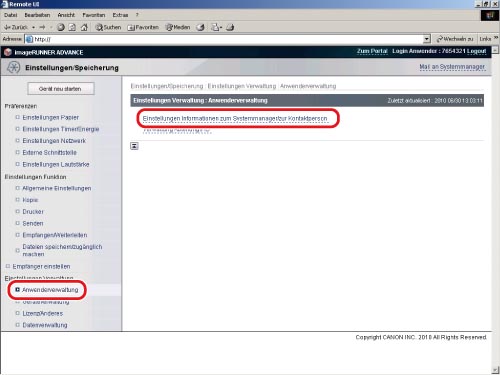Click the Mail an Systemmanager link
This screenshot has height=375, width=500.
pos(452,67)
